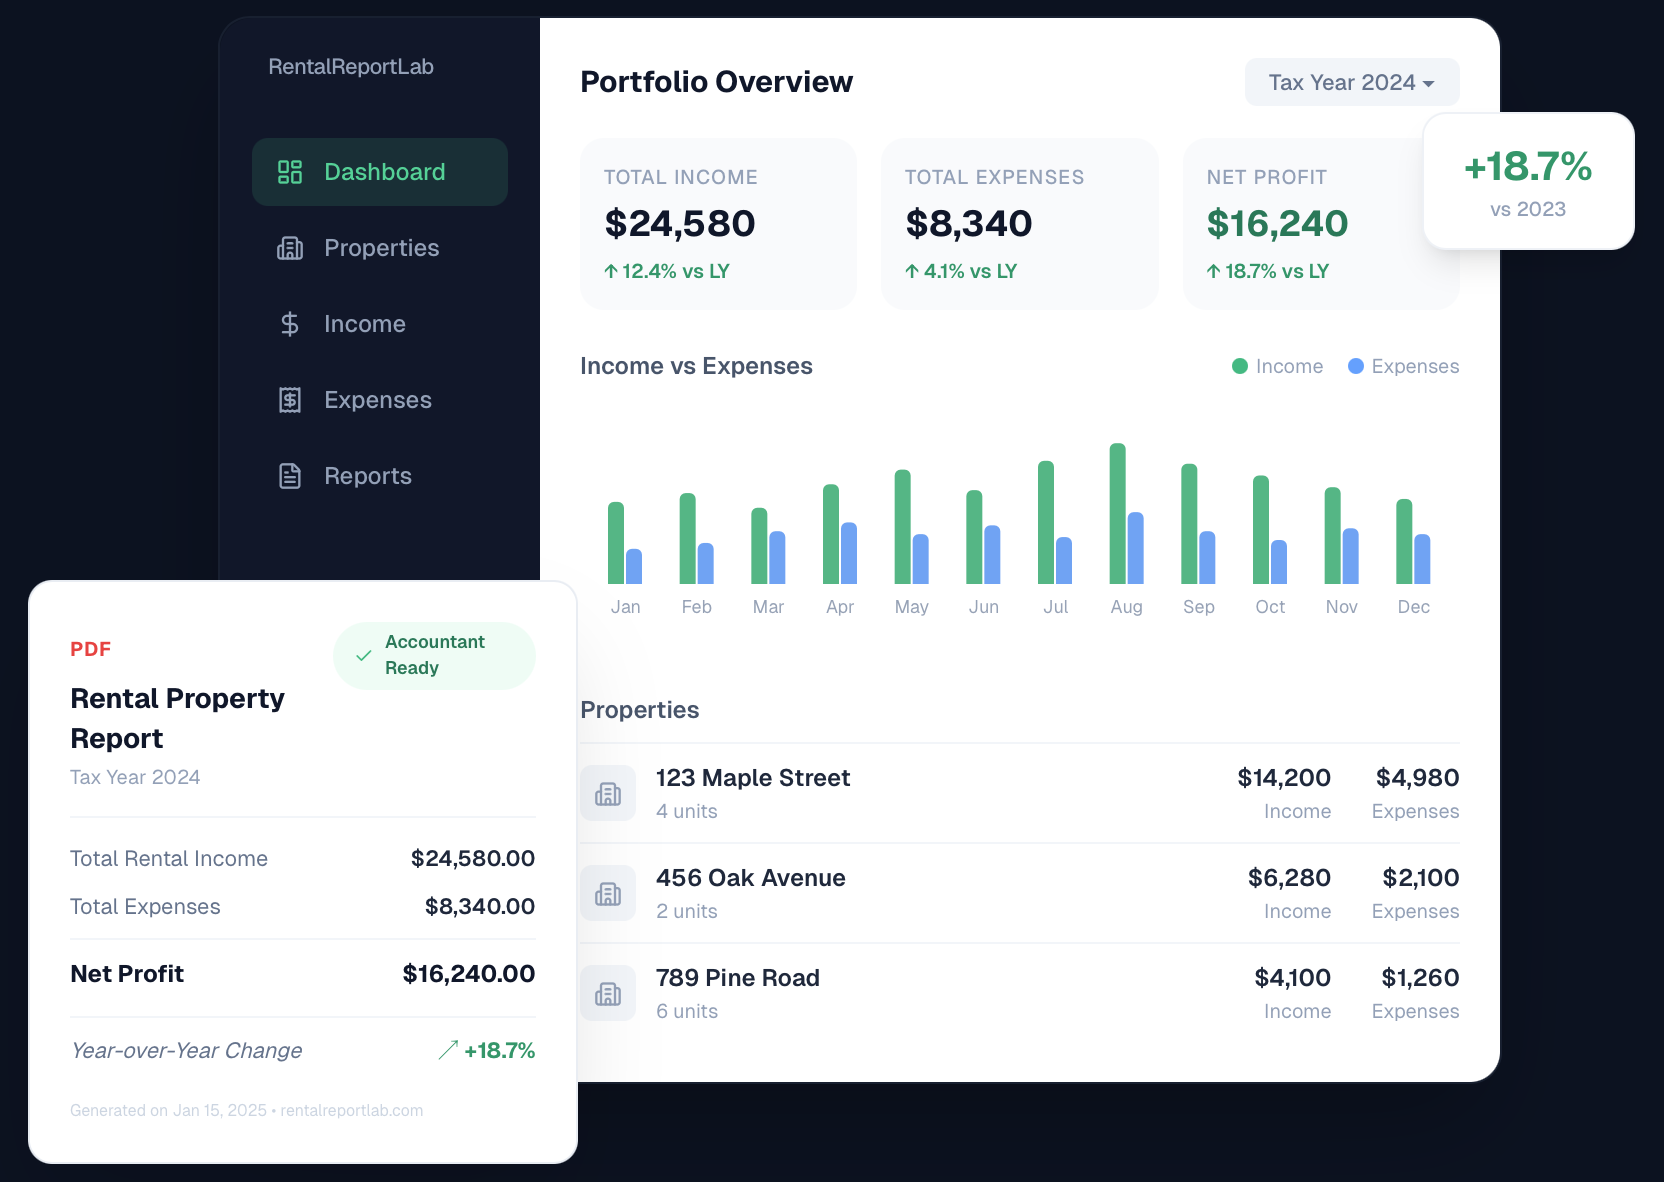Toggle the Expenses series in chart legend

tap(1403, 366)
